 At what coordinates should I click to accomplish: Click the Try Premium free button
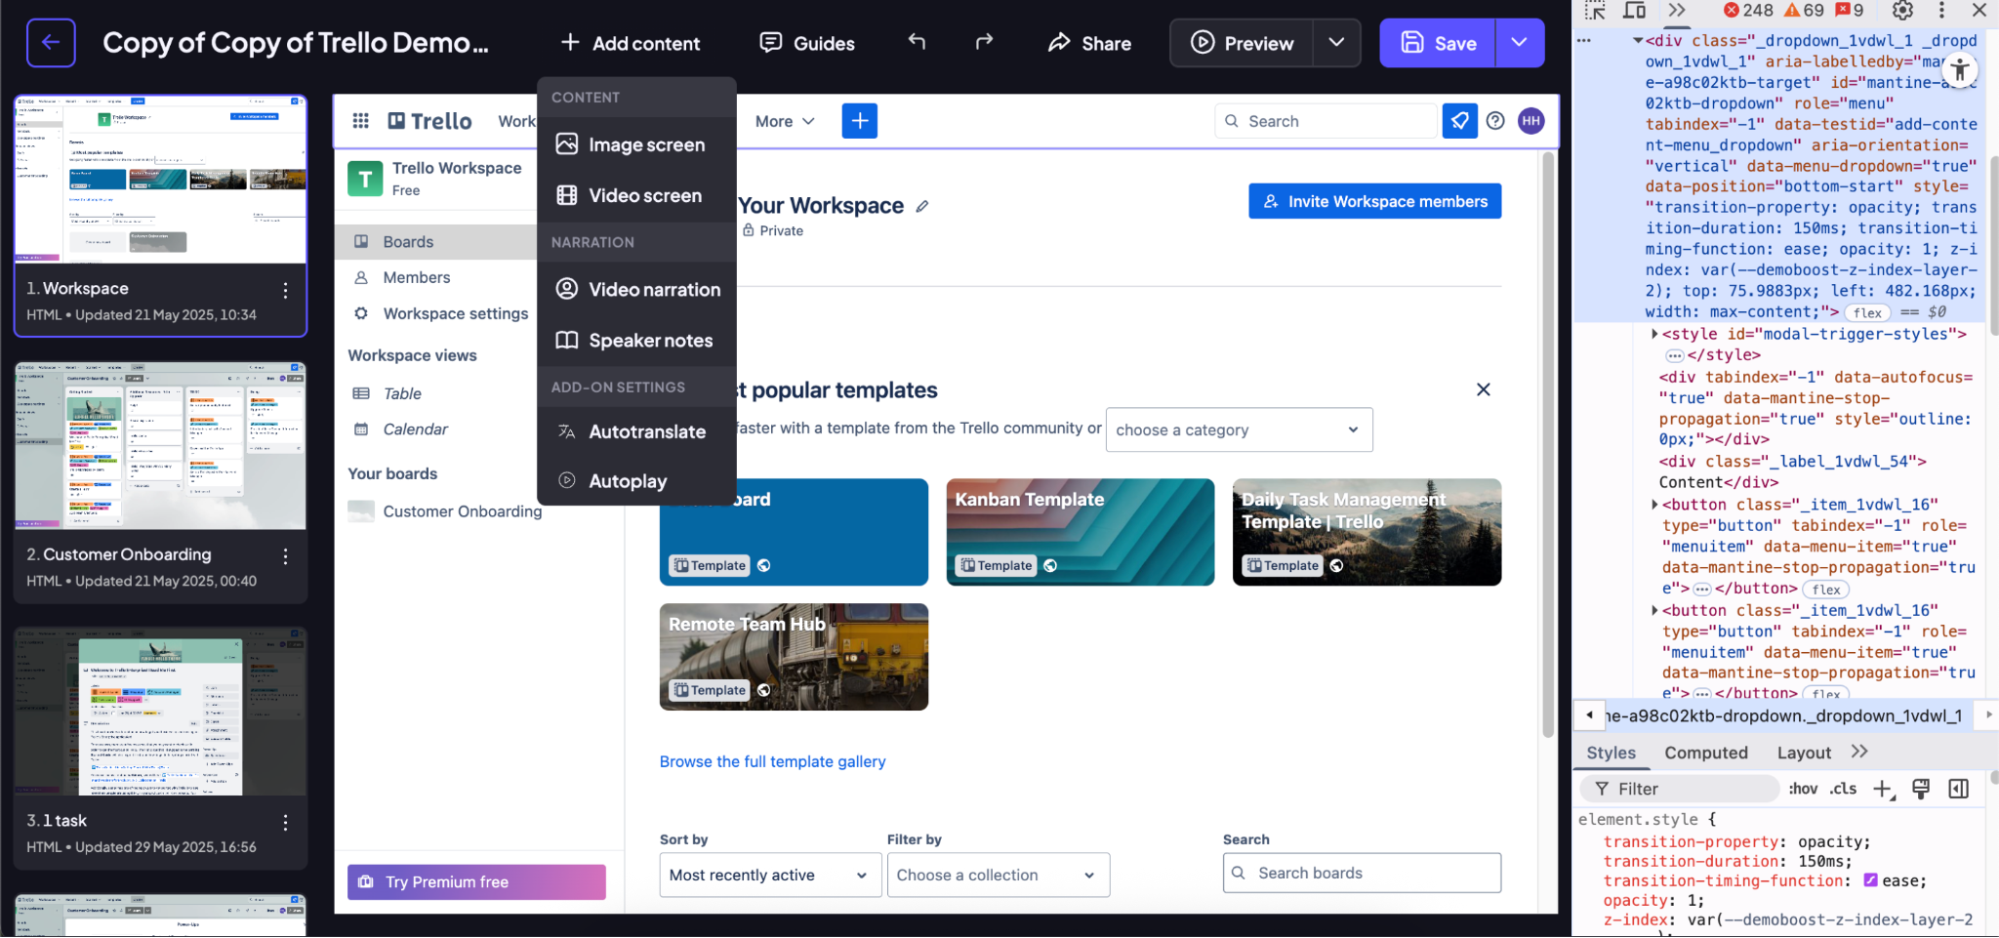[x=476, y=882]
